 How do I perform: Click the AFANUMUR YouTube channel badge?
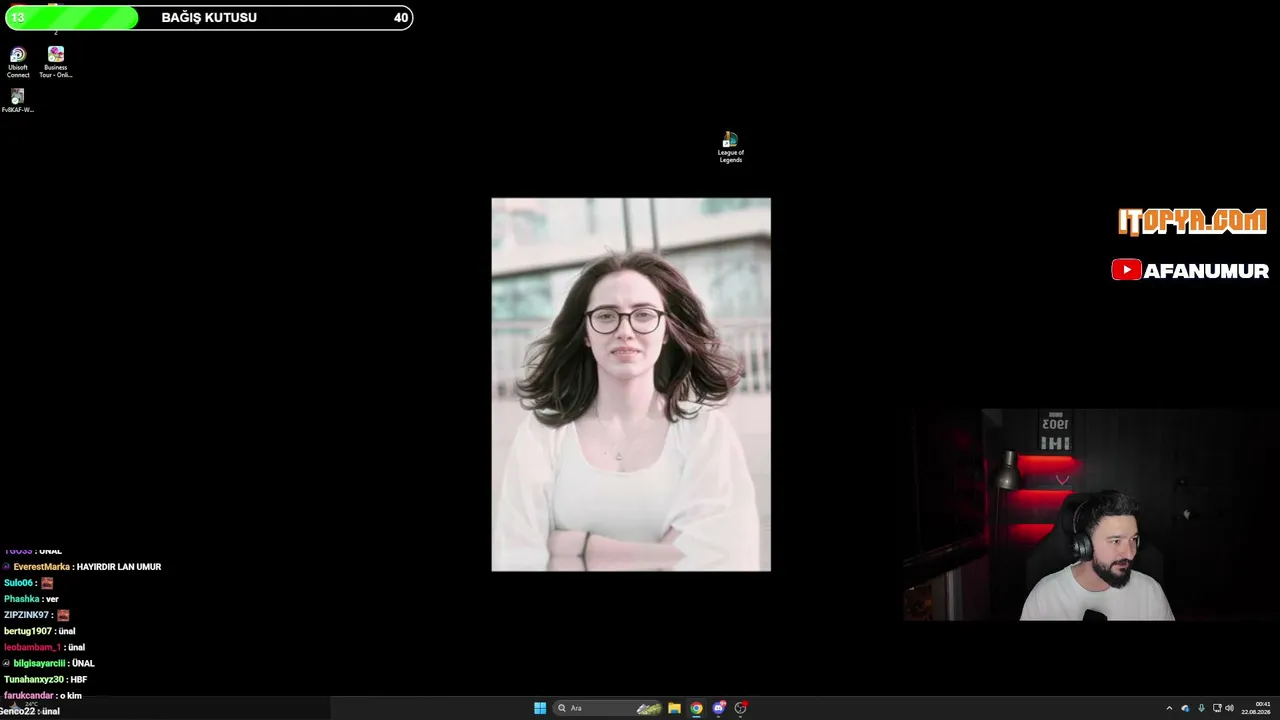pos(1190,270)
